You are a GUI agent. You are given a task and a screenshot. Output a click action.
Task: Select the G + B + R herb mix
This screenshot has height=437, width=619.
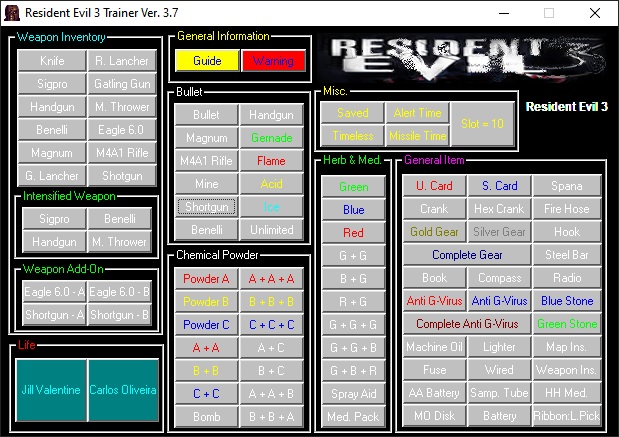pos(353,371)
